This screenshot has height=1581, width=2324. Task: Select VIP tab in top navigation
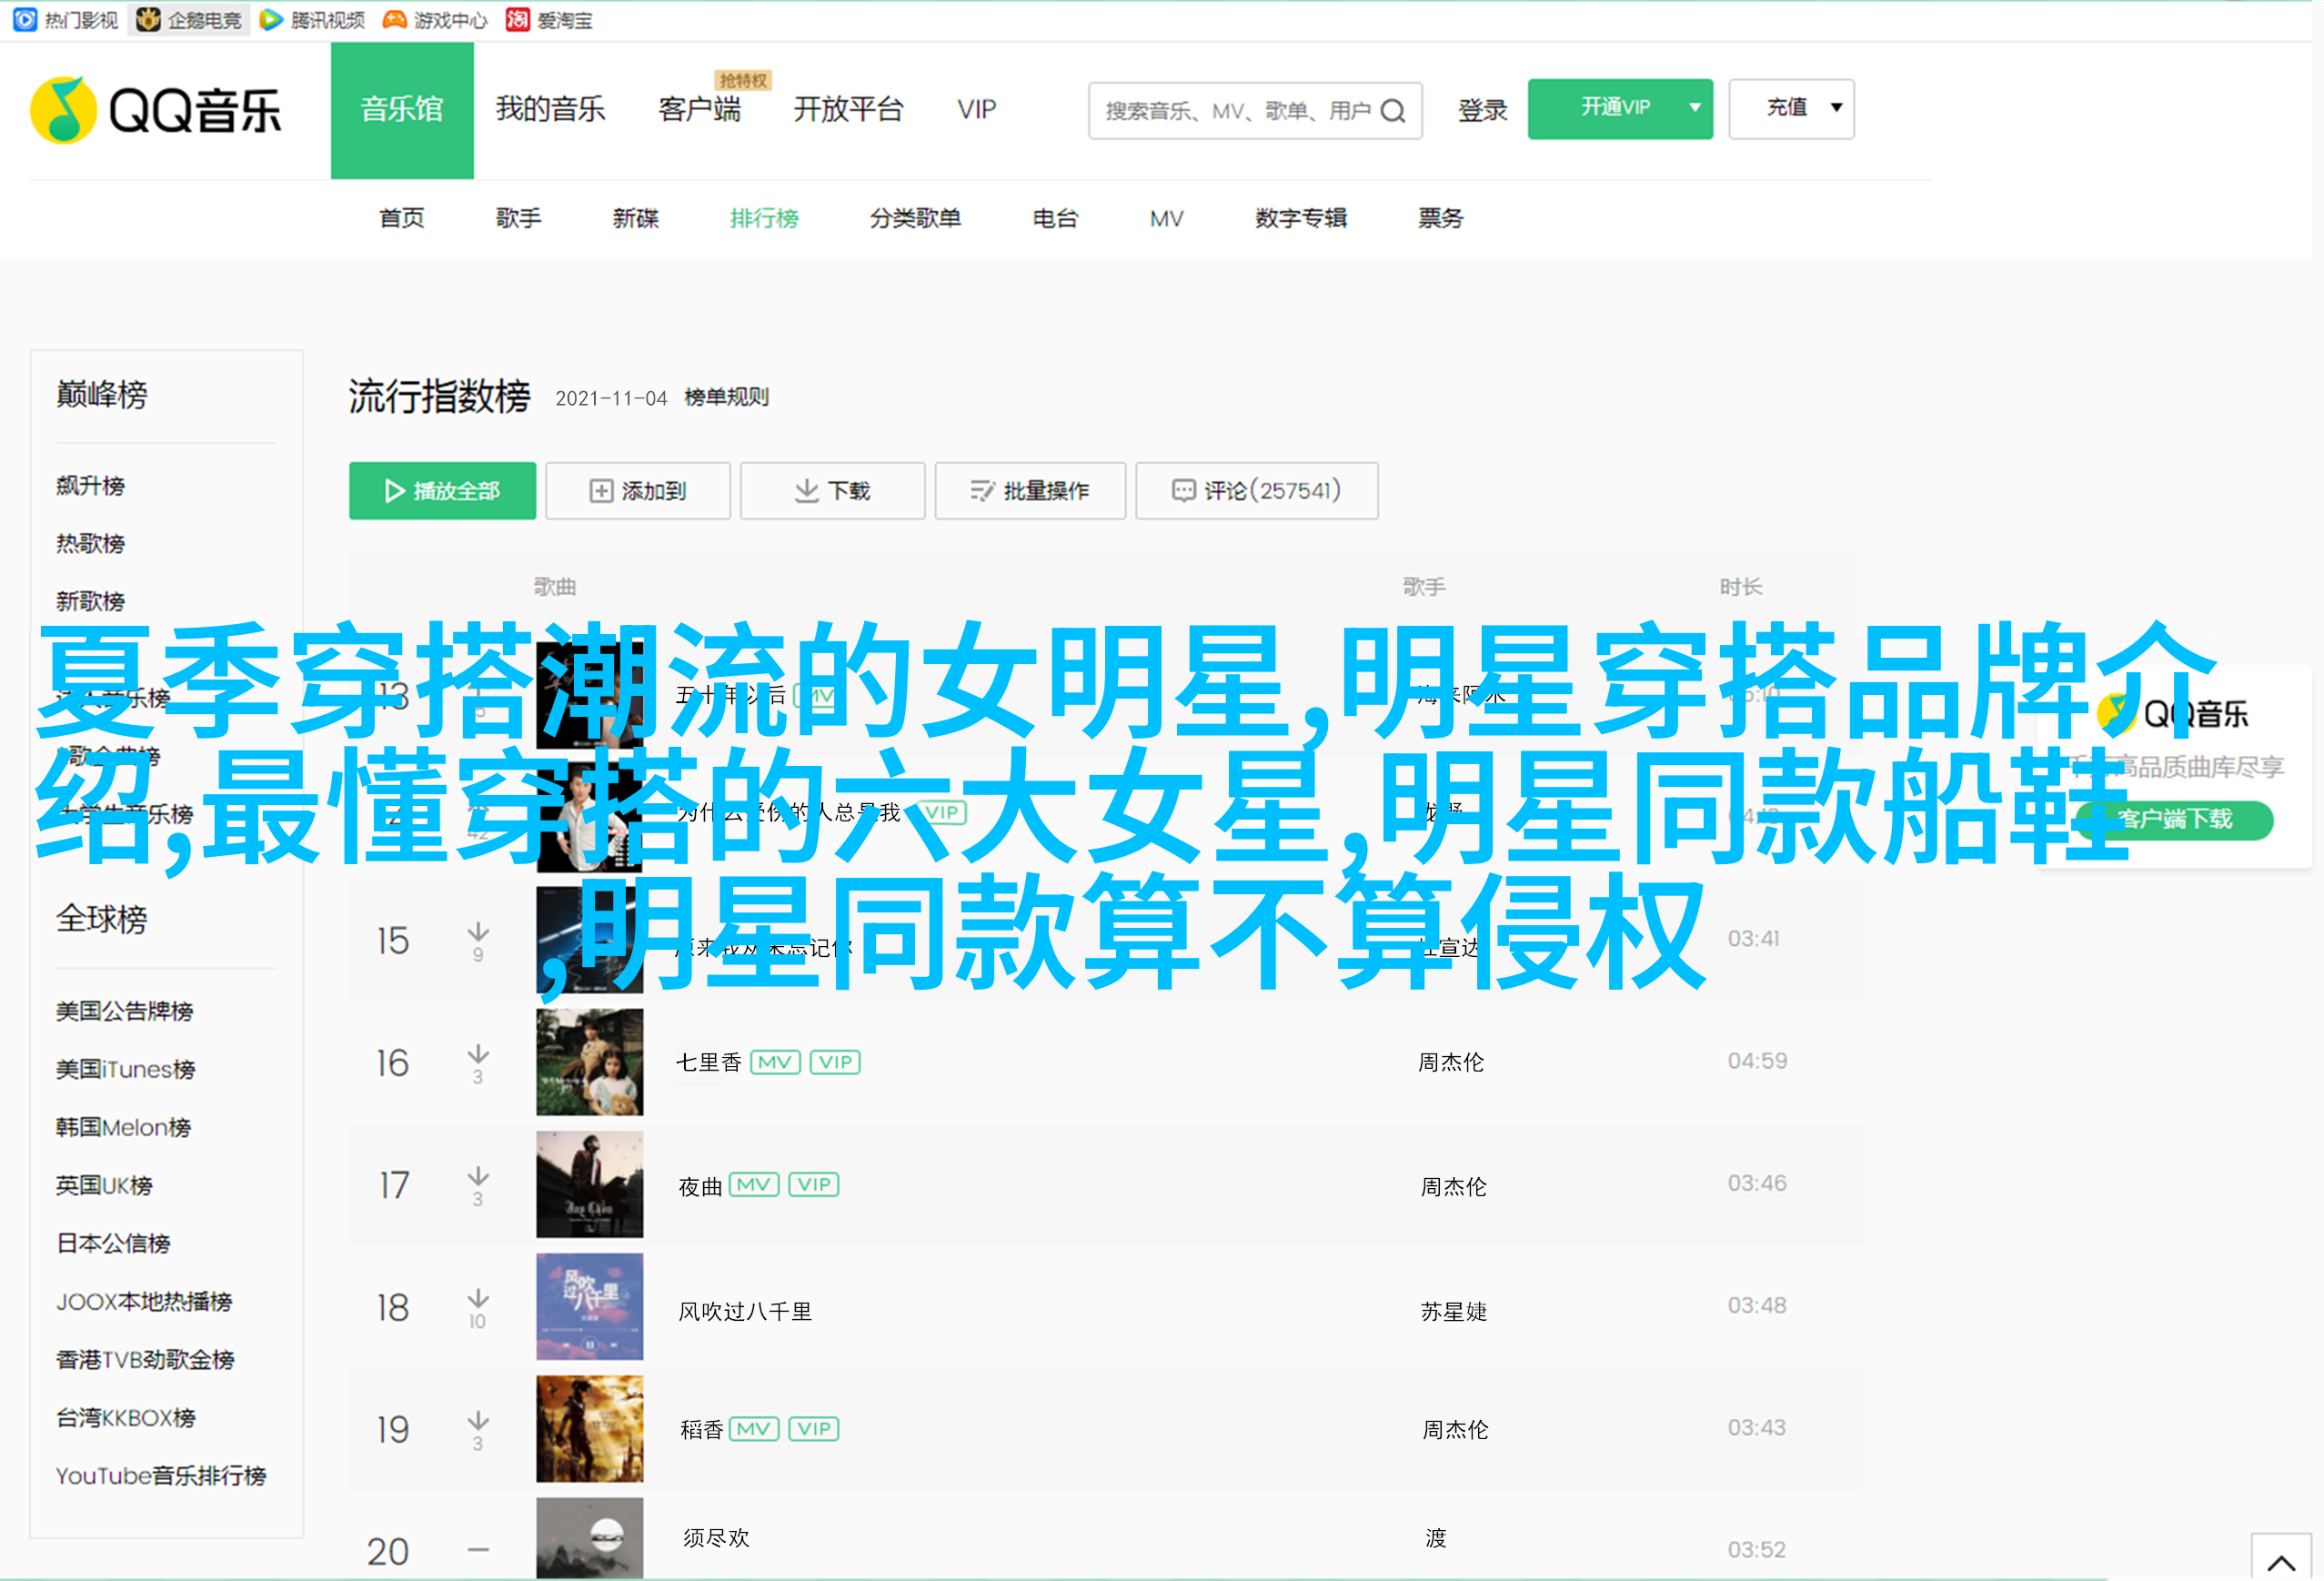coord(976,109)
